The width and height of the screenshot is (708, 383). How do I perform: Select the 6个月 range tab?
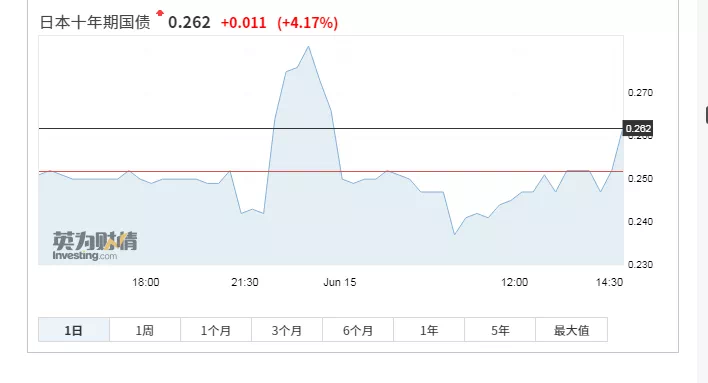358,330
